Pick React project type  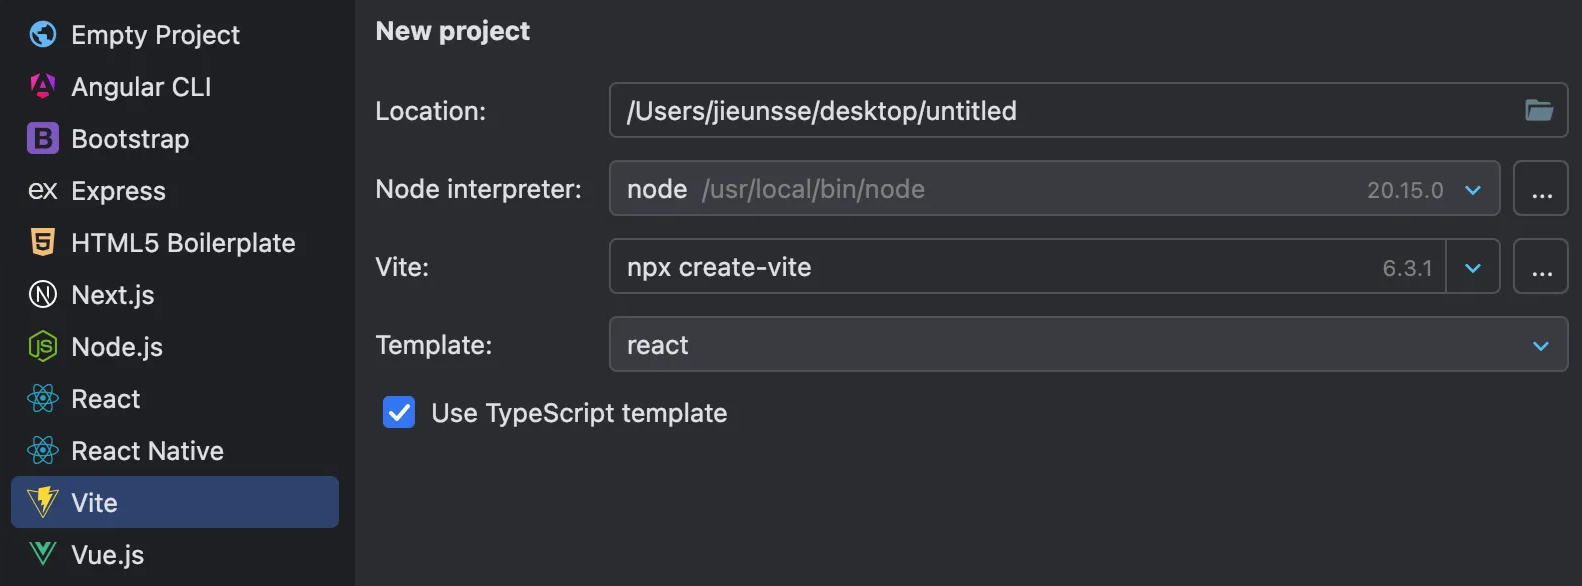click(x=175, y=399)
